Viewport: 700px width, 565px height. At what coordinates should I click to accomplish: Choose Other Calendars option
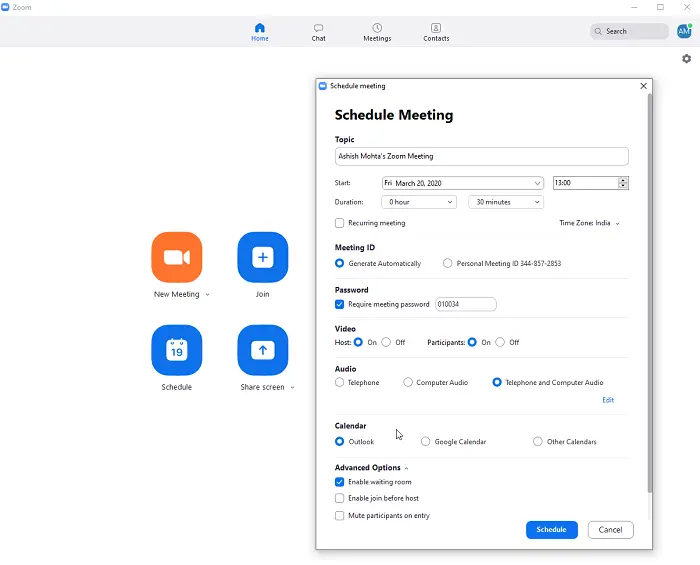pyautogui.click(x=538, y=441)
